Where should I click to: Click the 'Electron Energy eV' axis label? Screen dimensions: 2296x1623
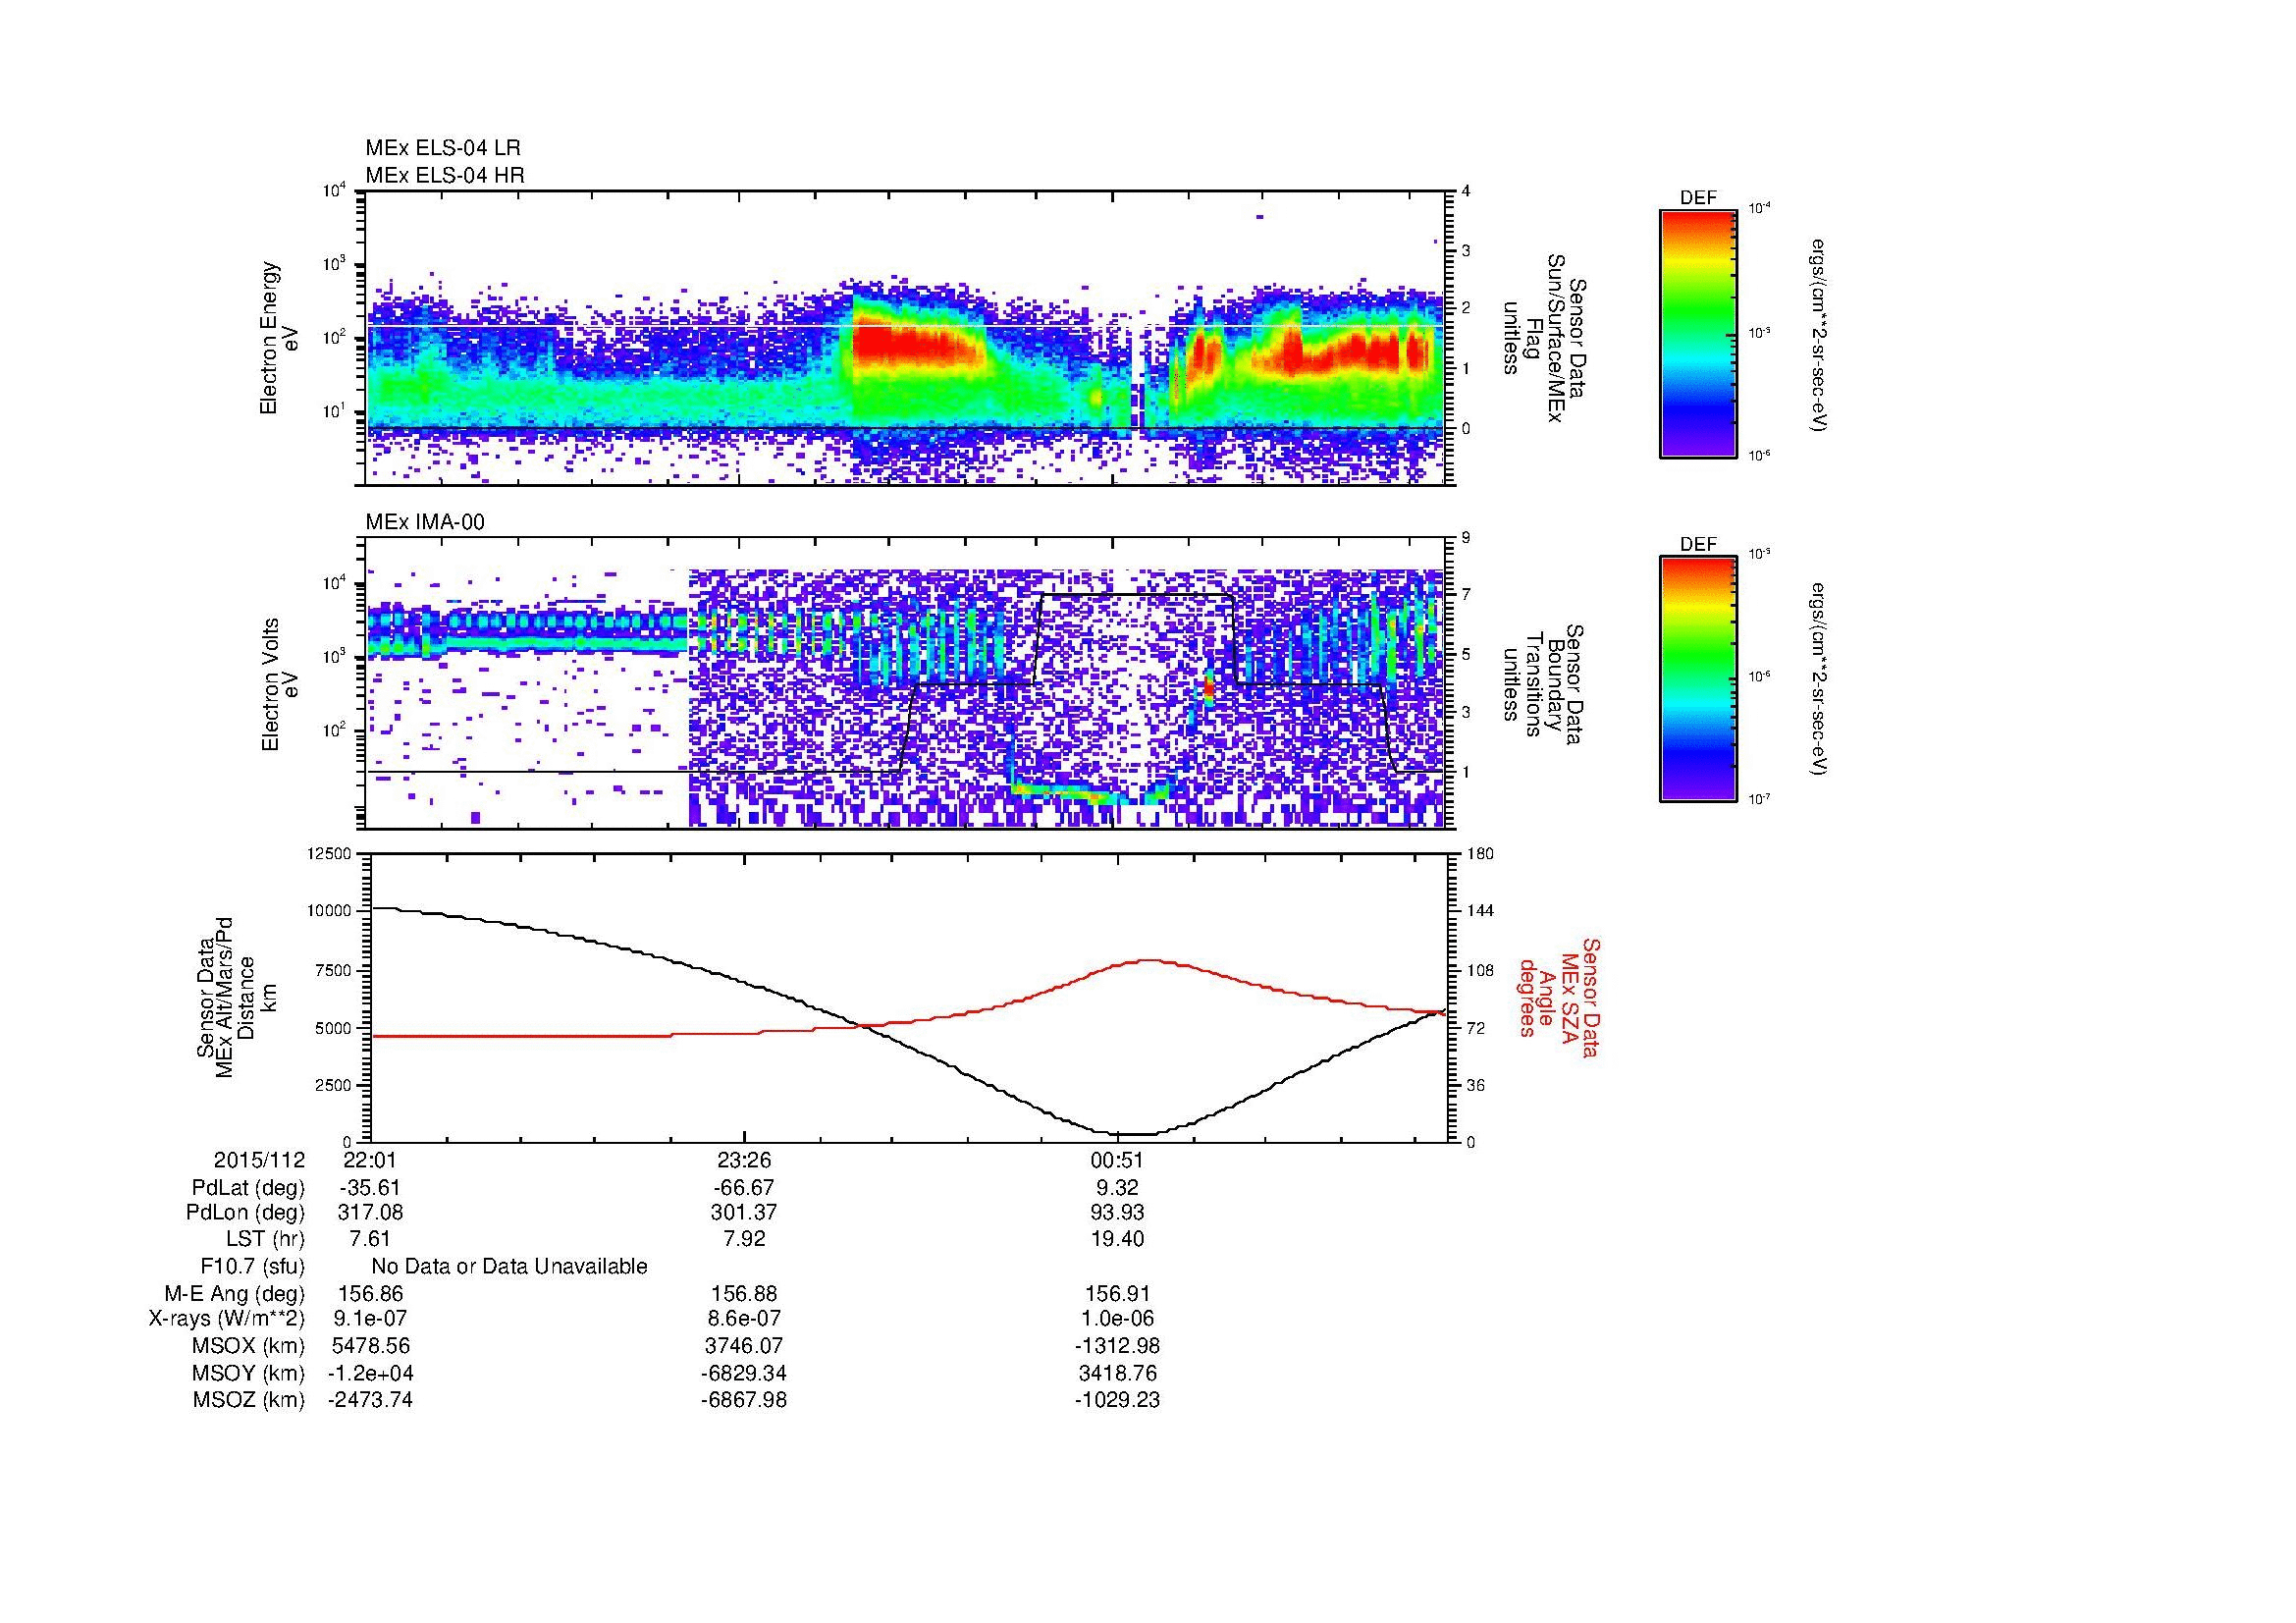(x=279, y=338)
